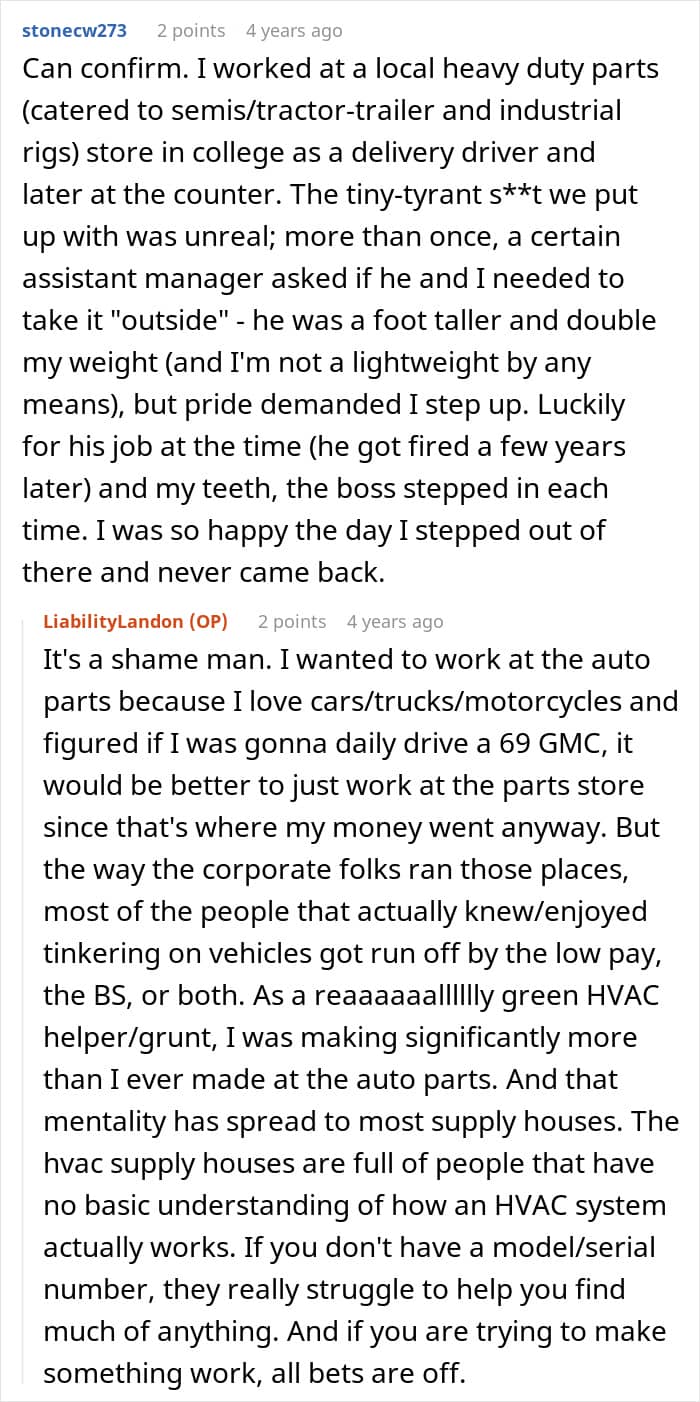Click the points count beside LiabilityLandon
700x1402 pixels.
click(292, 621)
